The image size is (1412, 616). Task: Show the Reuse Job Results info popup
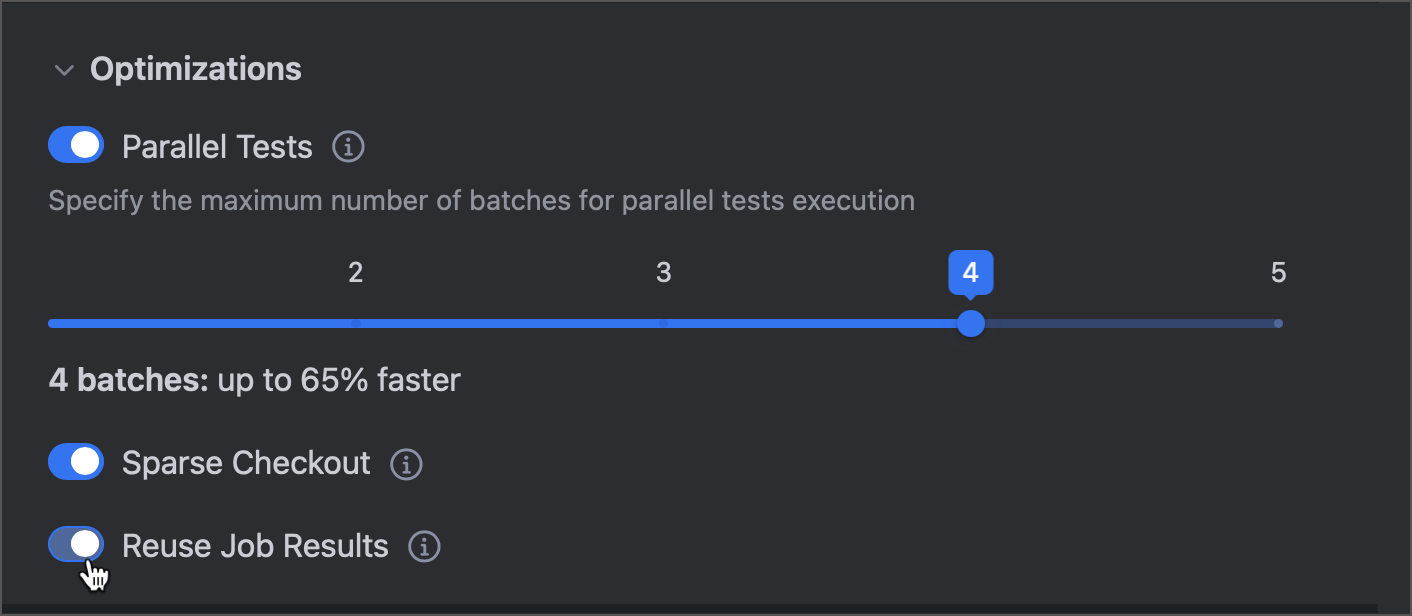point(423,546)
